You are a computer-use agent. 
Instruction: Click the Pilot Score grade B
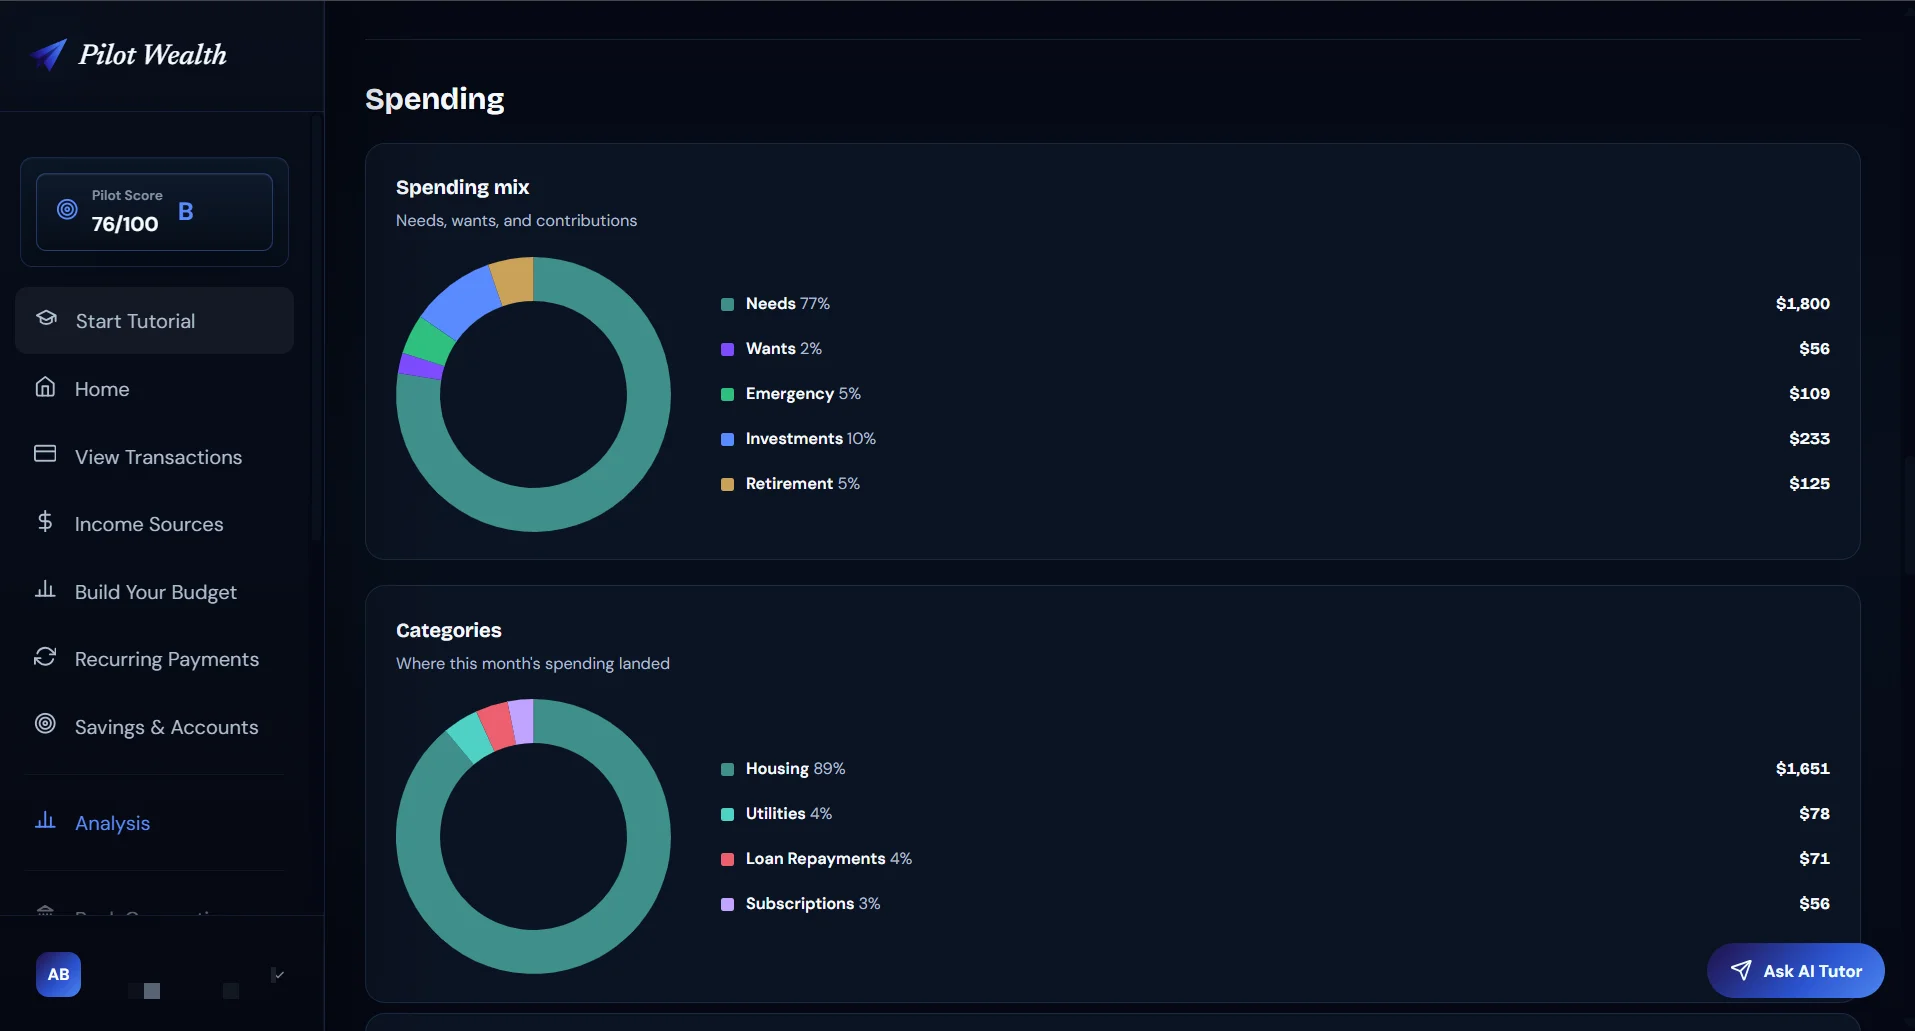tap(186, 211)
